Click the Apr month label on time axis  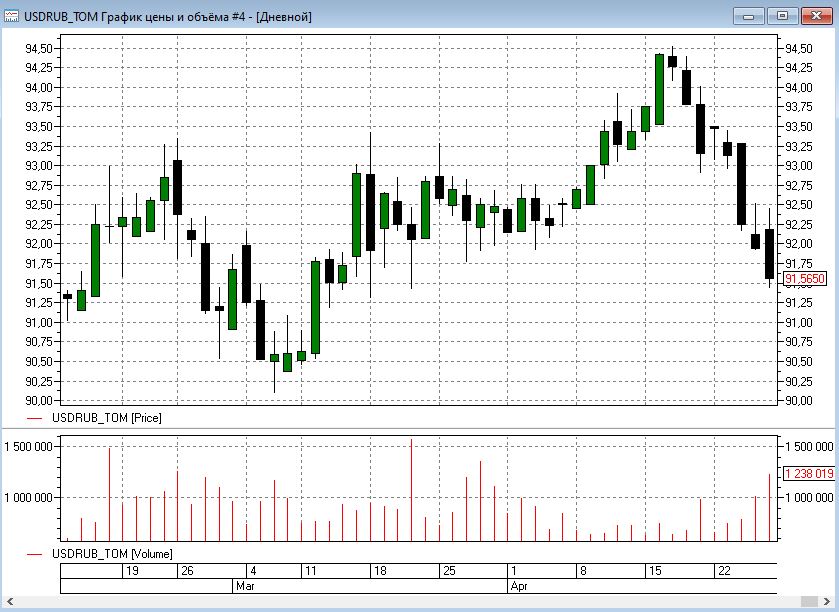(517, 586)
